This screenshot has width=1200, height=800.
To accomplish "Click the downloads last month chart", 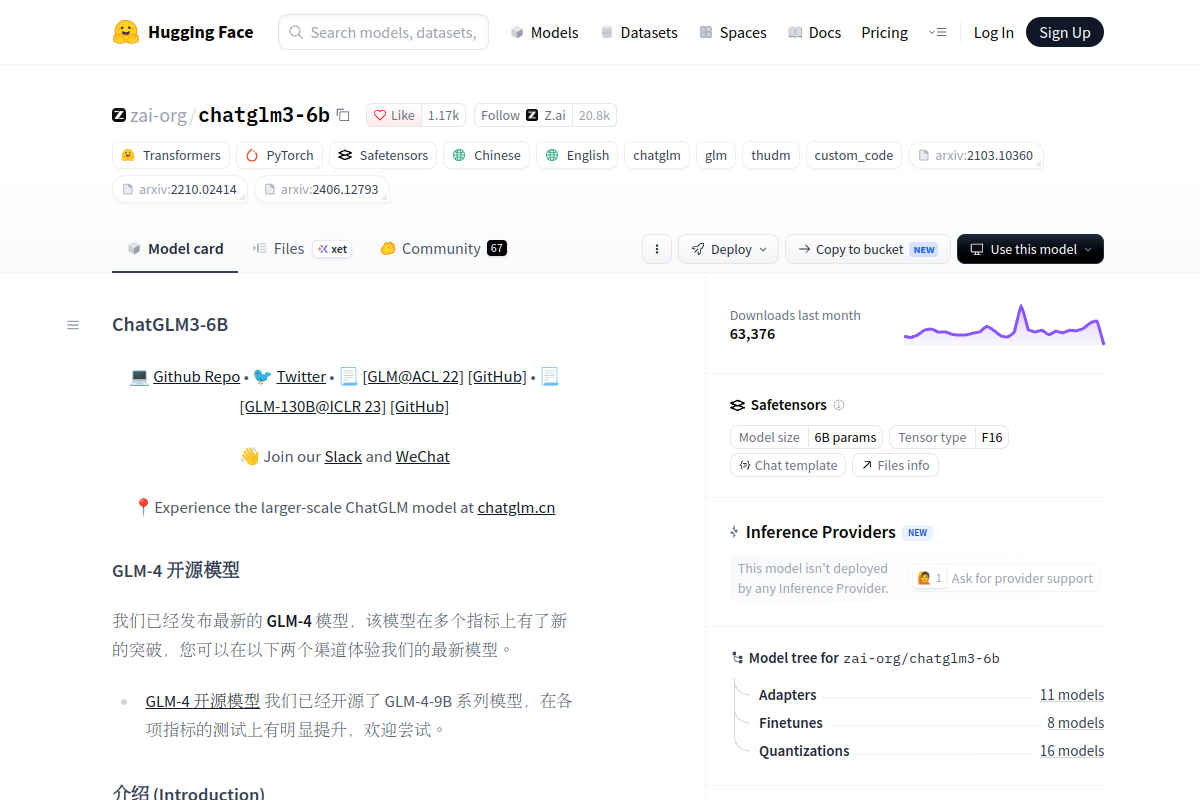I will point(1004,325).
